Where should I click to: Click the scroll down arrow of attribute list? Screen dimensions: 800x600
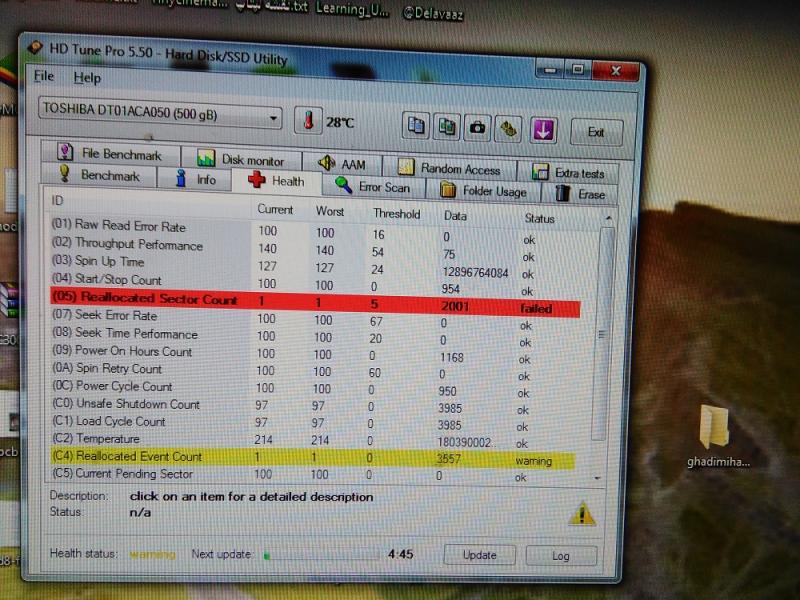(597, 478)
